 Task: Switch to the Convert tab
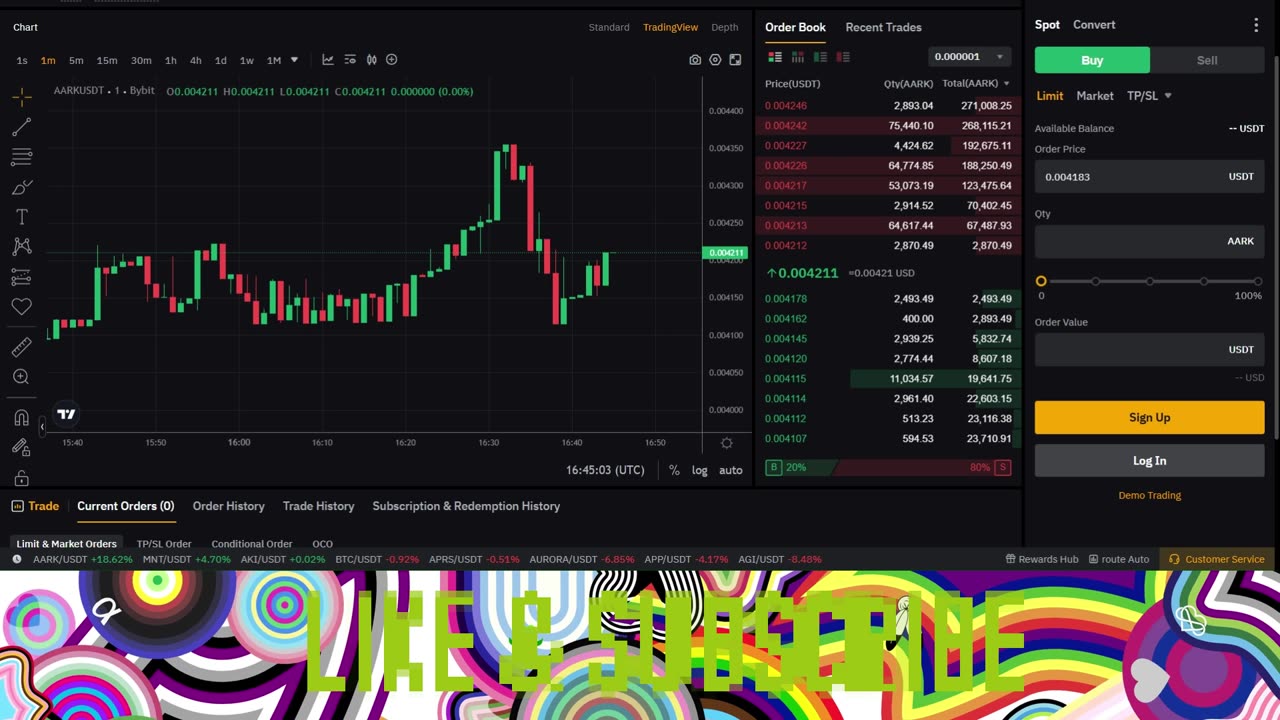1094,25
